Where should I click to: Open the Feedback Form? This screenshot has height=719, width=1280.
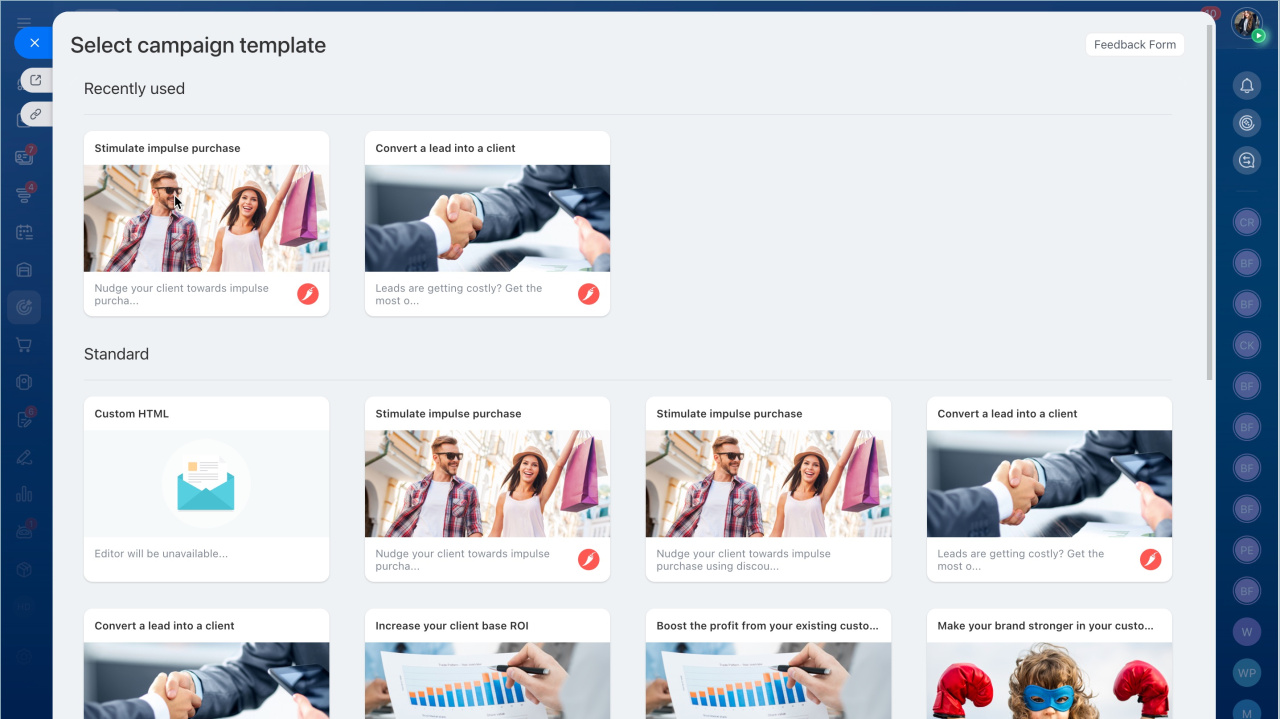click(x=1134, y=45)
